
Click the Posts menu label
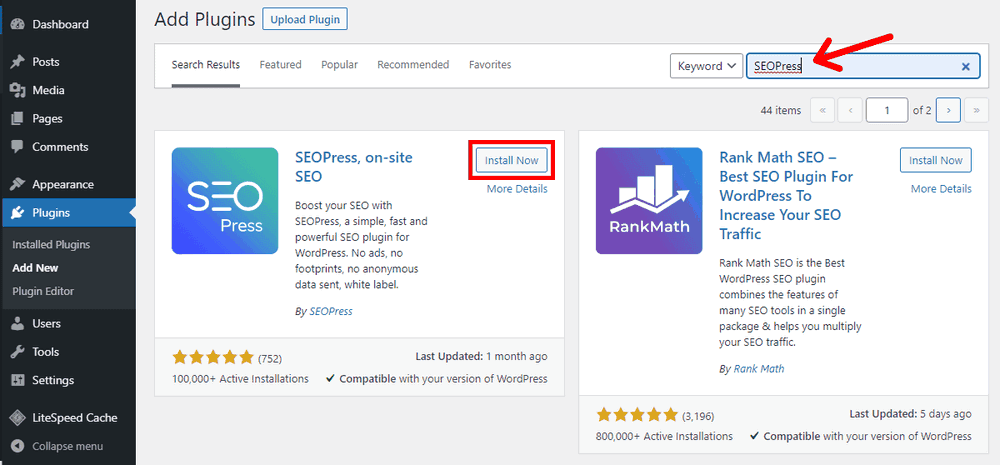pyautogui.click(x=46, y=62)
